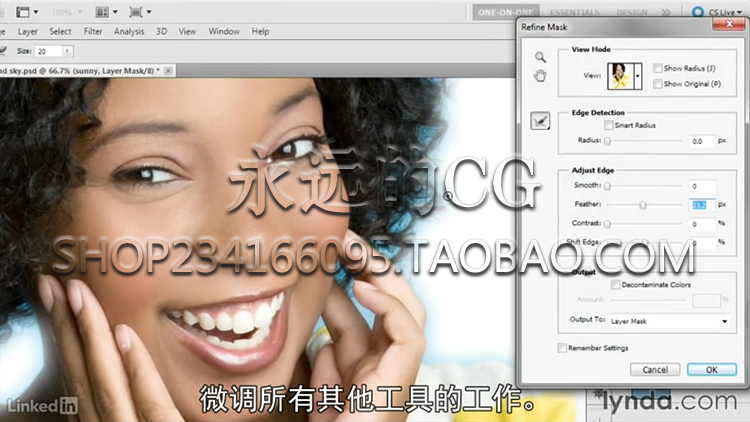The width and height of the screenshot is (750, 422).
Task: Toggle the Smart Radius checkbox
Action: [x=608, y=125]
